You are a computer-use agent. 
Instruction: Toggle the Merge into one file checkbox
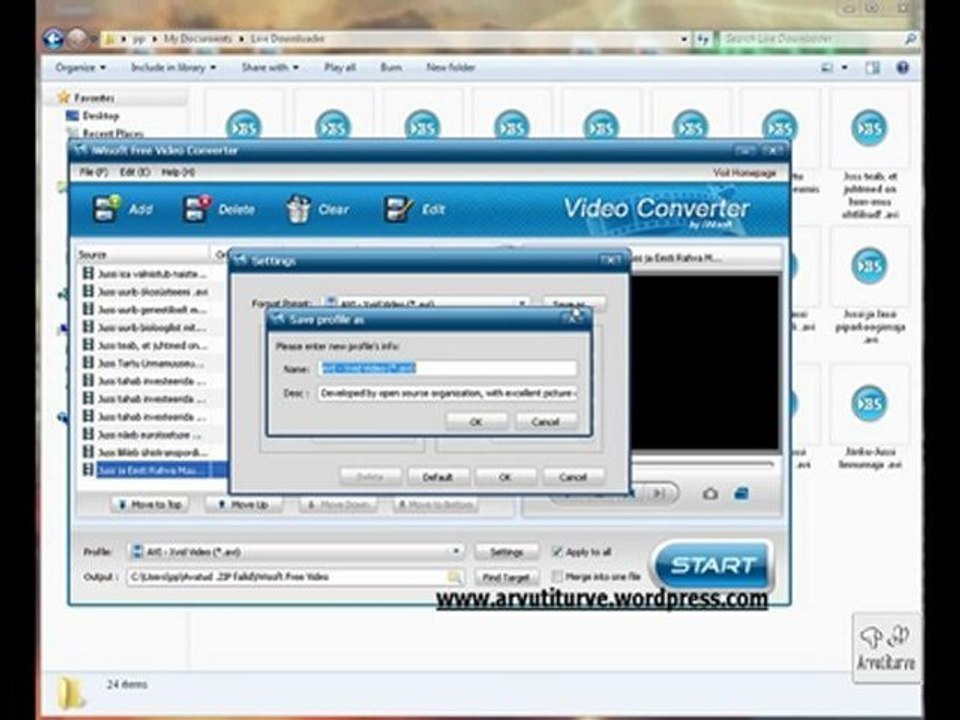[x=557, y=576]
